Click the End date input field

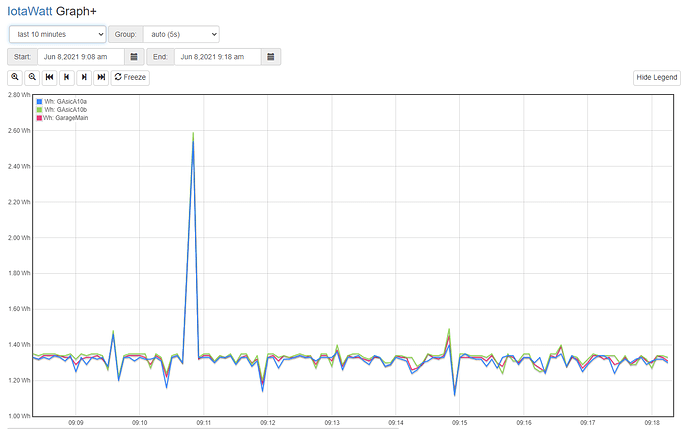pos(218,57)
